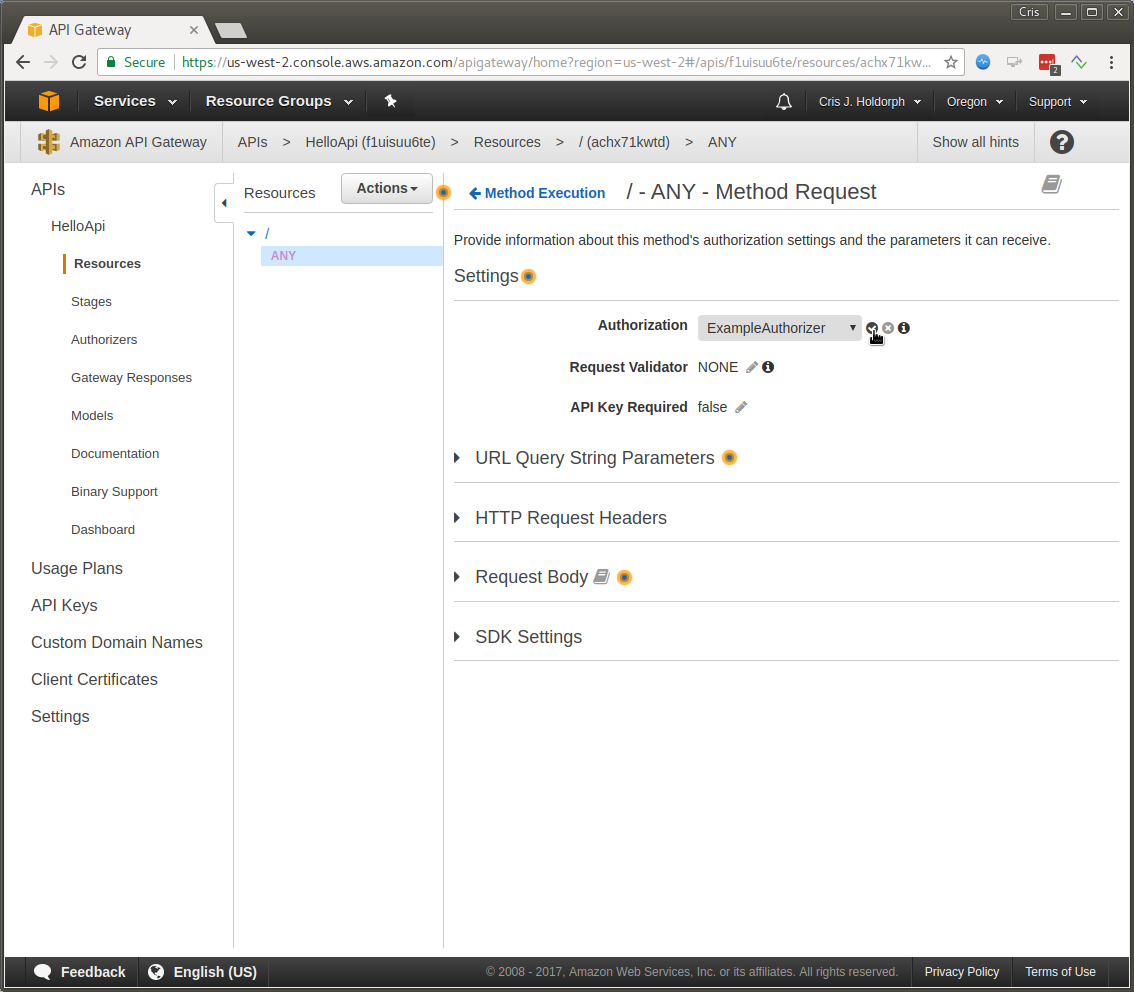Click HelloApi (f1uisuu6te) breadcrumb

tap(370, 142)
